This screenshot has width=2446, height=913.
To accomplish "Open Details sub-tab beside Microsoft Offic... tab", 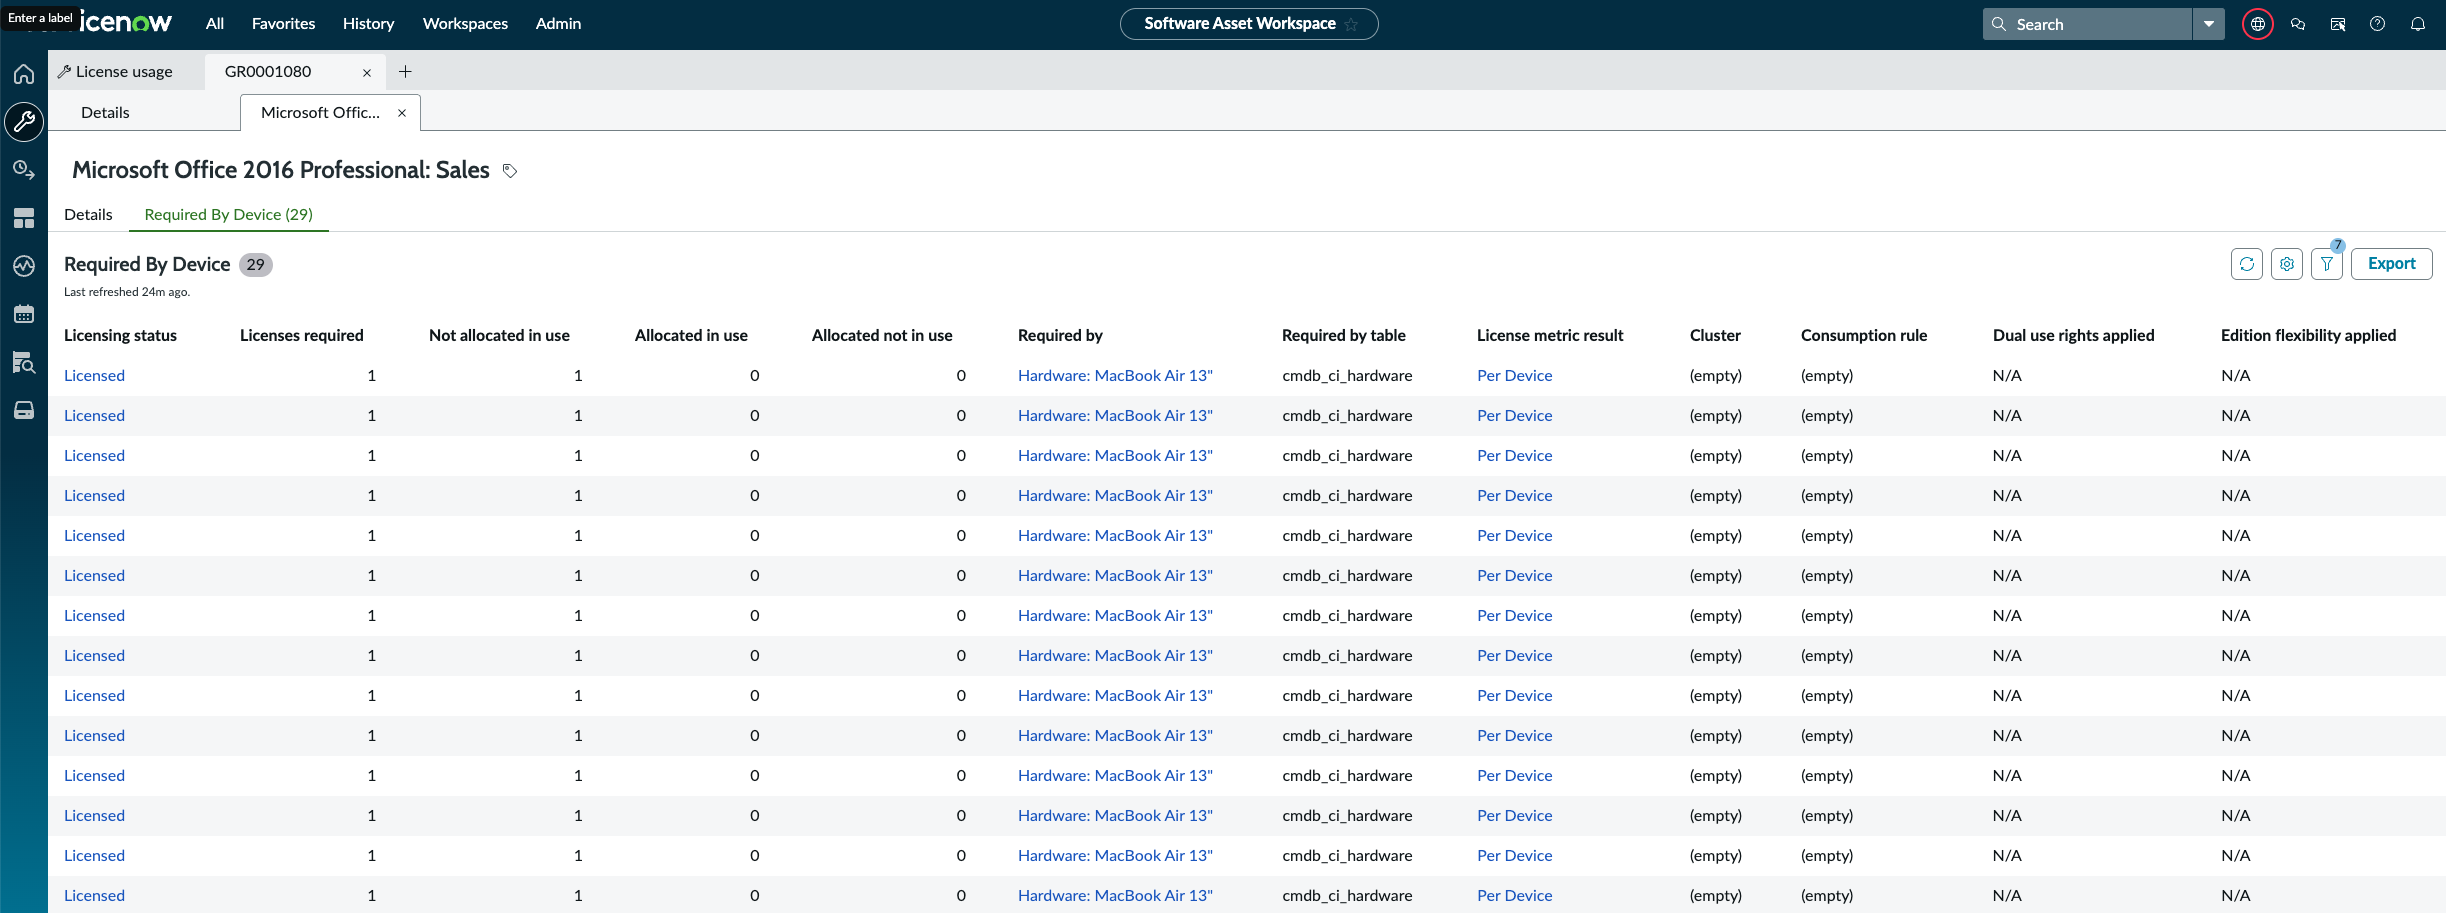I will click(x=105, y=112).
